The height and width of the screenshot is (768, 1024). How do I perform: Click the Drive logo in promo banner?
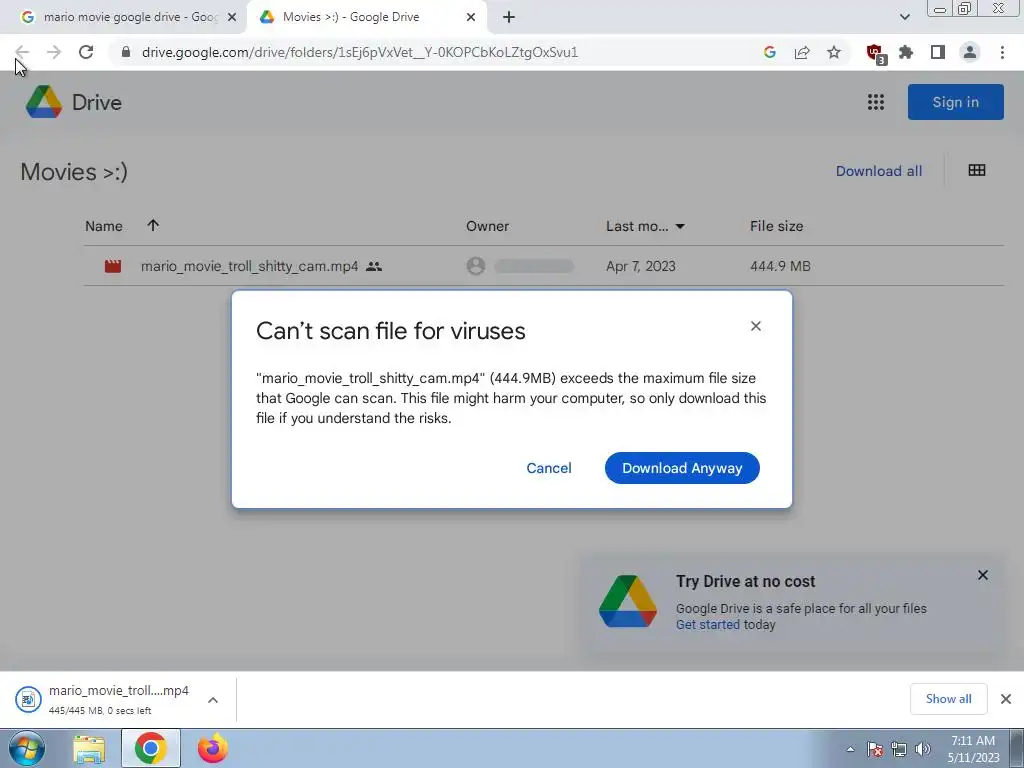628,601
